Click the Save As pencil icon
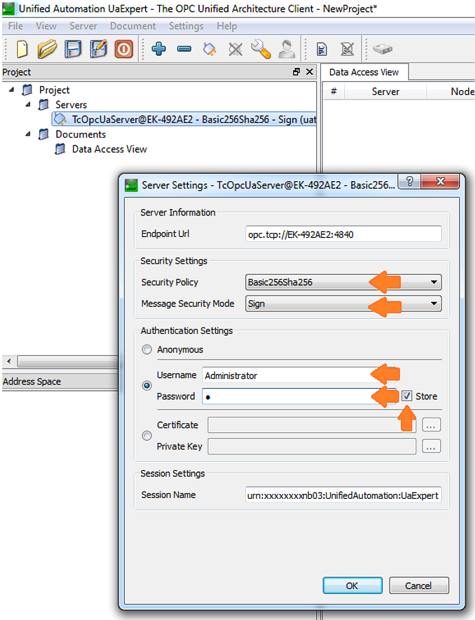Screen dimensions: 475x620 (x=98, y=49)
